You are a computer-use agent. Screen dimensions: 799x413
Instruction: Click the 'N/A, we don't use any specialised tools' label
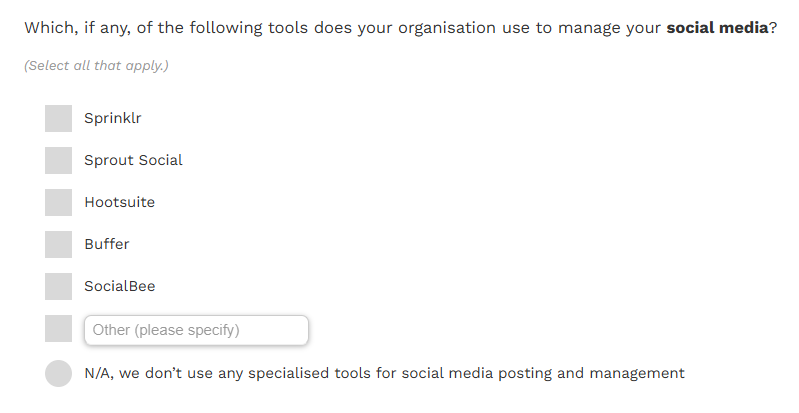[x=384, y=373]
